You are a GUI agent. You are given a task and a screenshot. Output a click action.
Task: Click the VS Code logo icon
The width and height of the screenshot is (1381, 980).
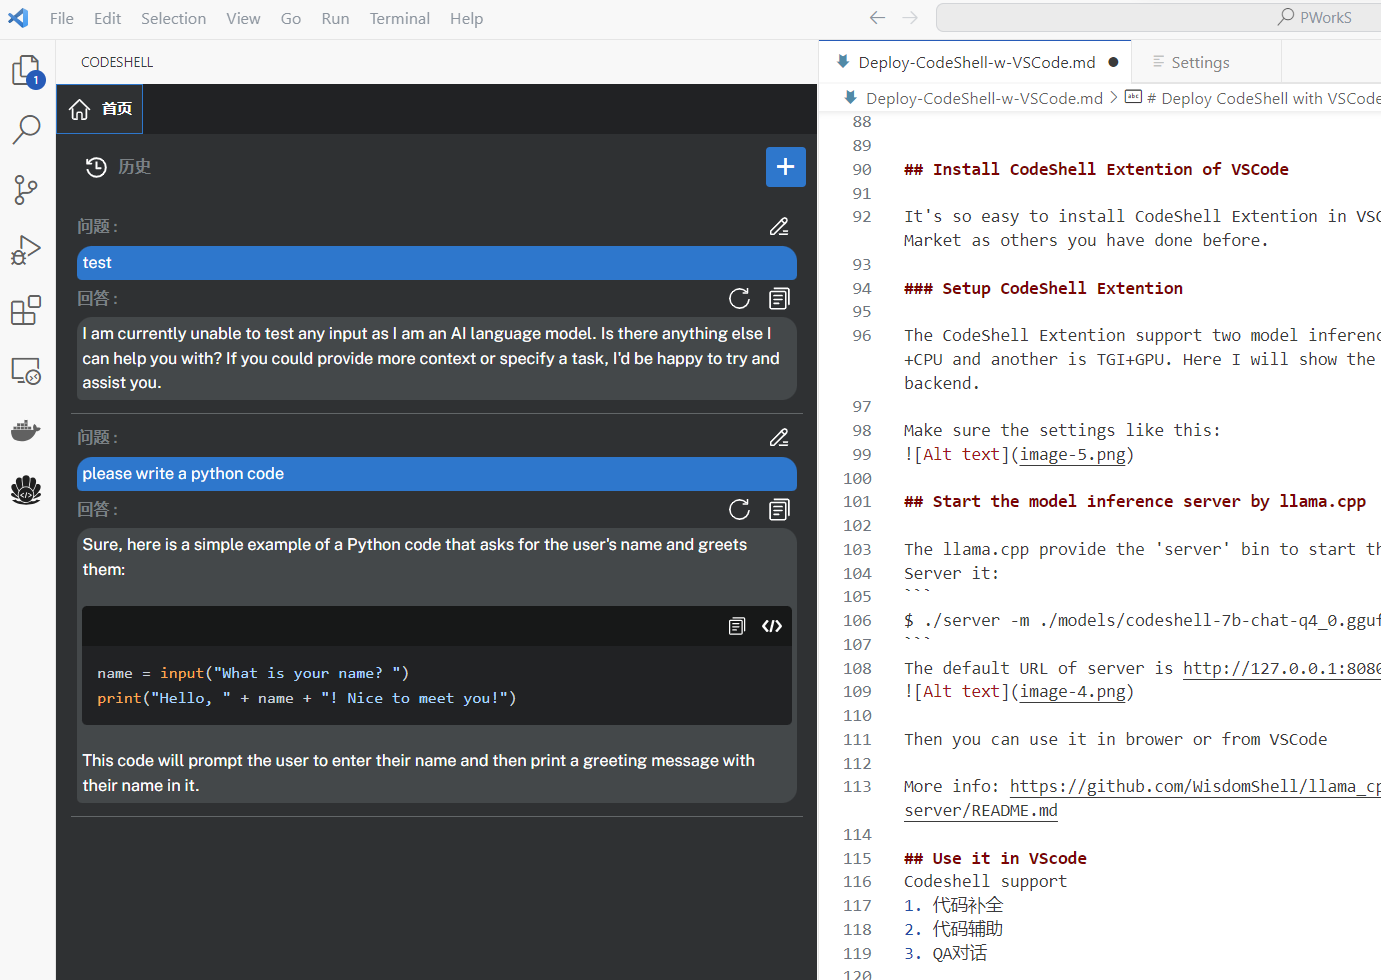pos(18,18)
